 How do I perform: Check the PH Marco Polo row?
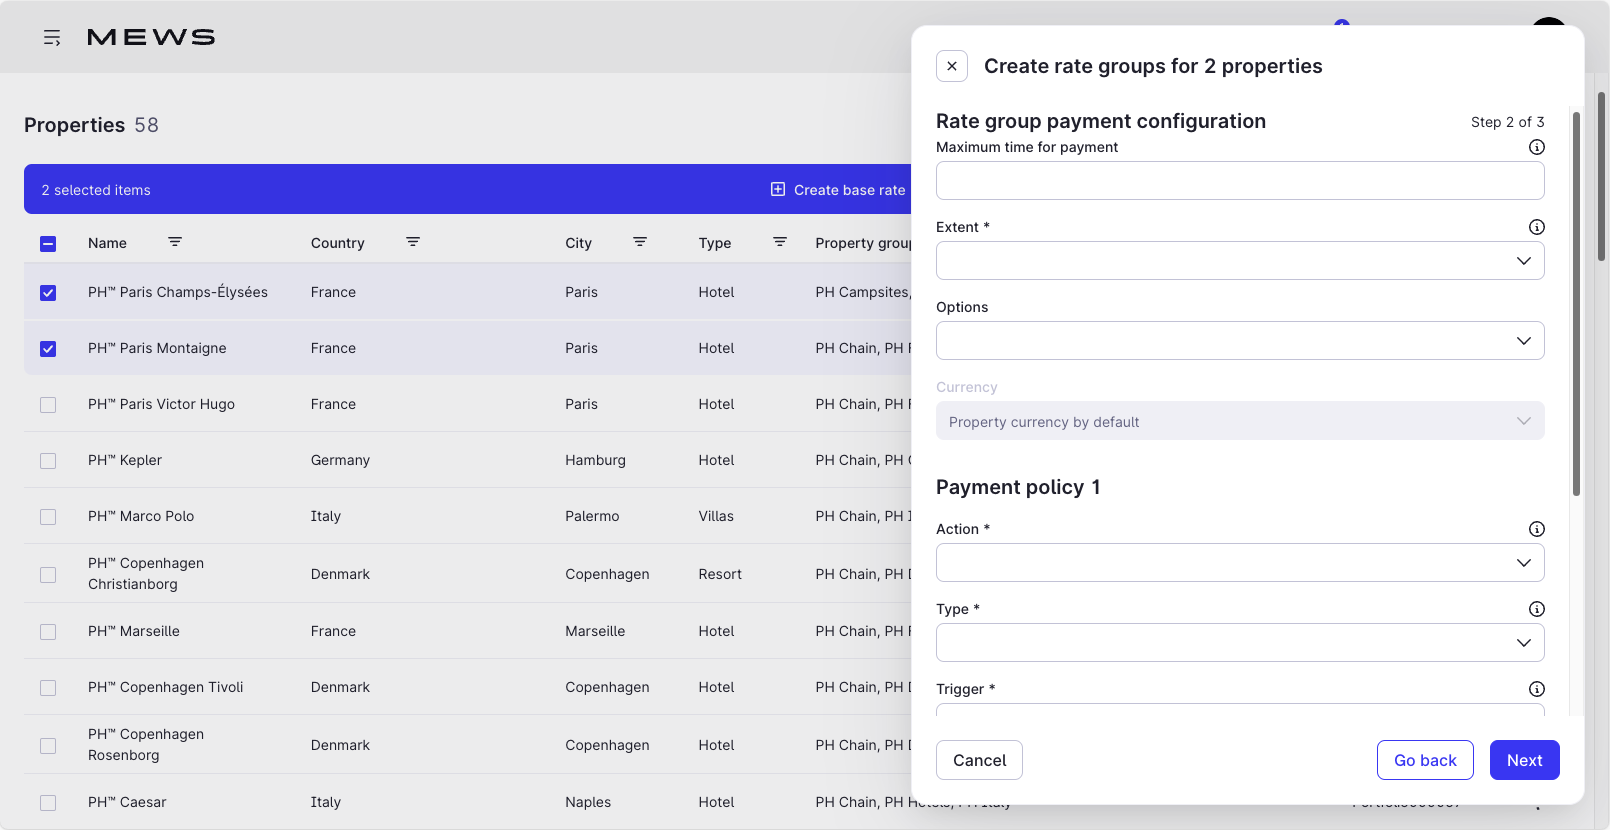[48, 516]
